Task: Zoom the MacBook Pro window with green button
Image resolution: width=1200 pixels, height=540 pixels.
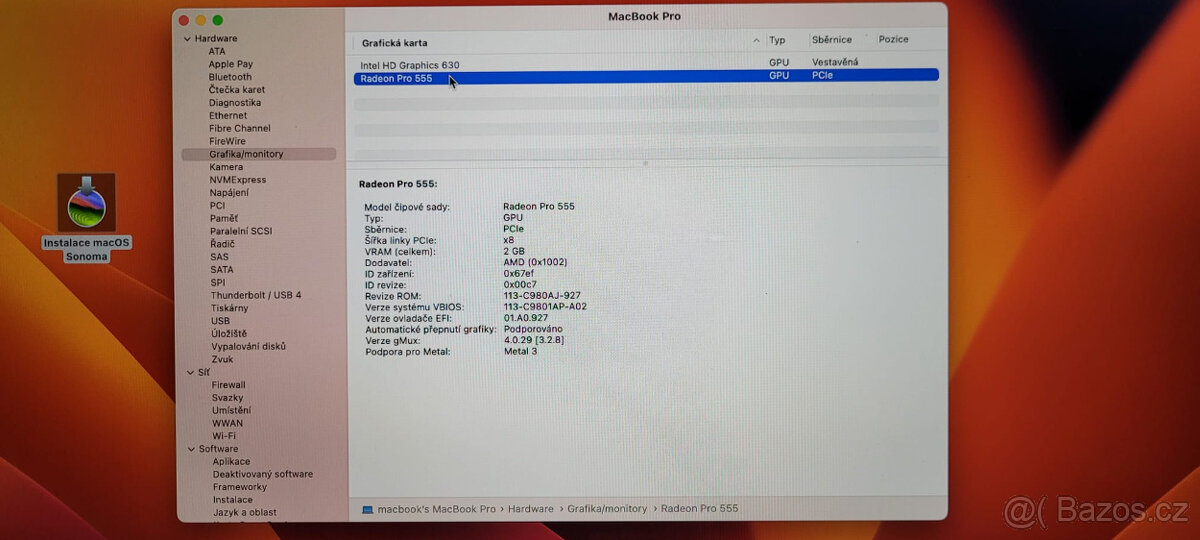Action: pos(218,20)
